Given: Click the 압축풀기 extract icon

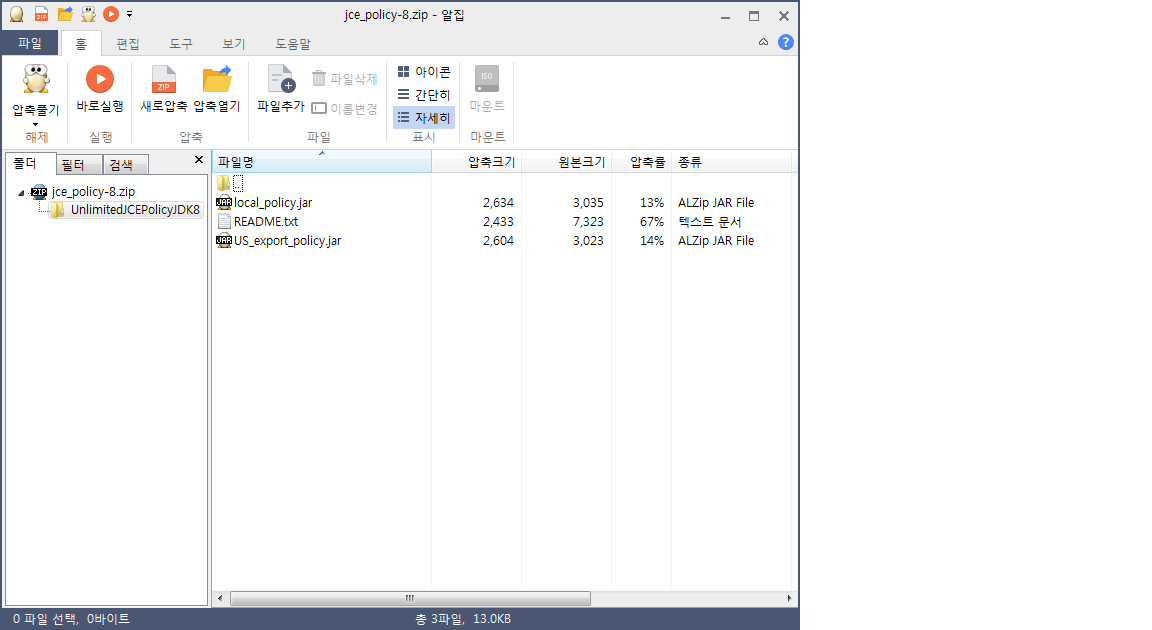Looking at the screenshot, I should coord(36,79).
